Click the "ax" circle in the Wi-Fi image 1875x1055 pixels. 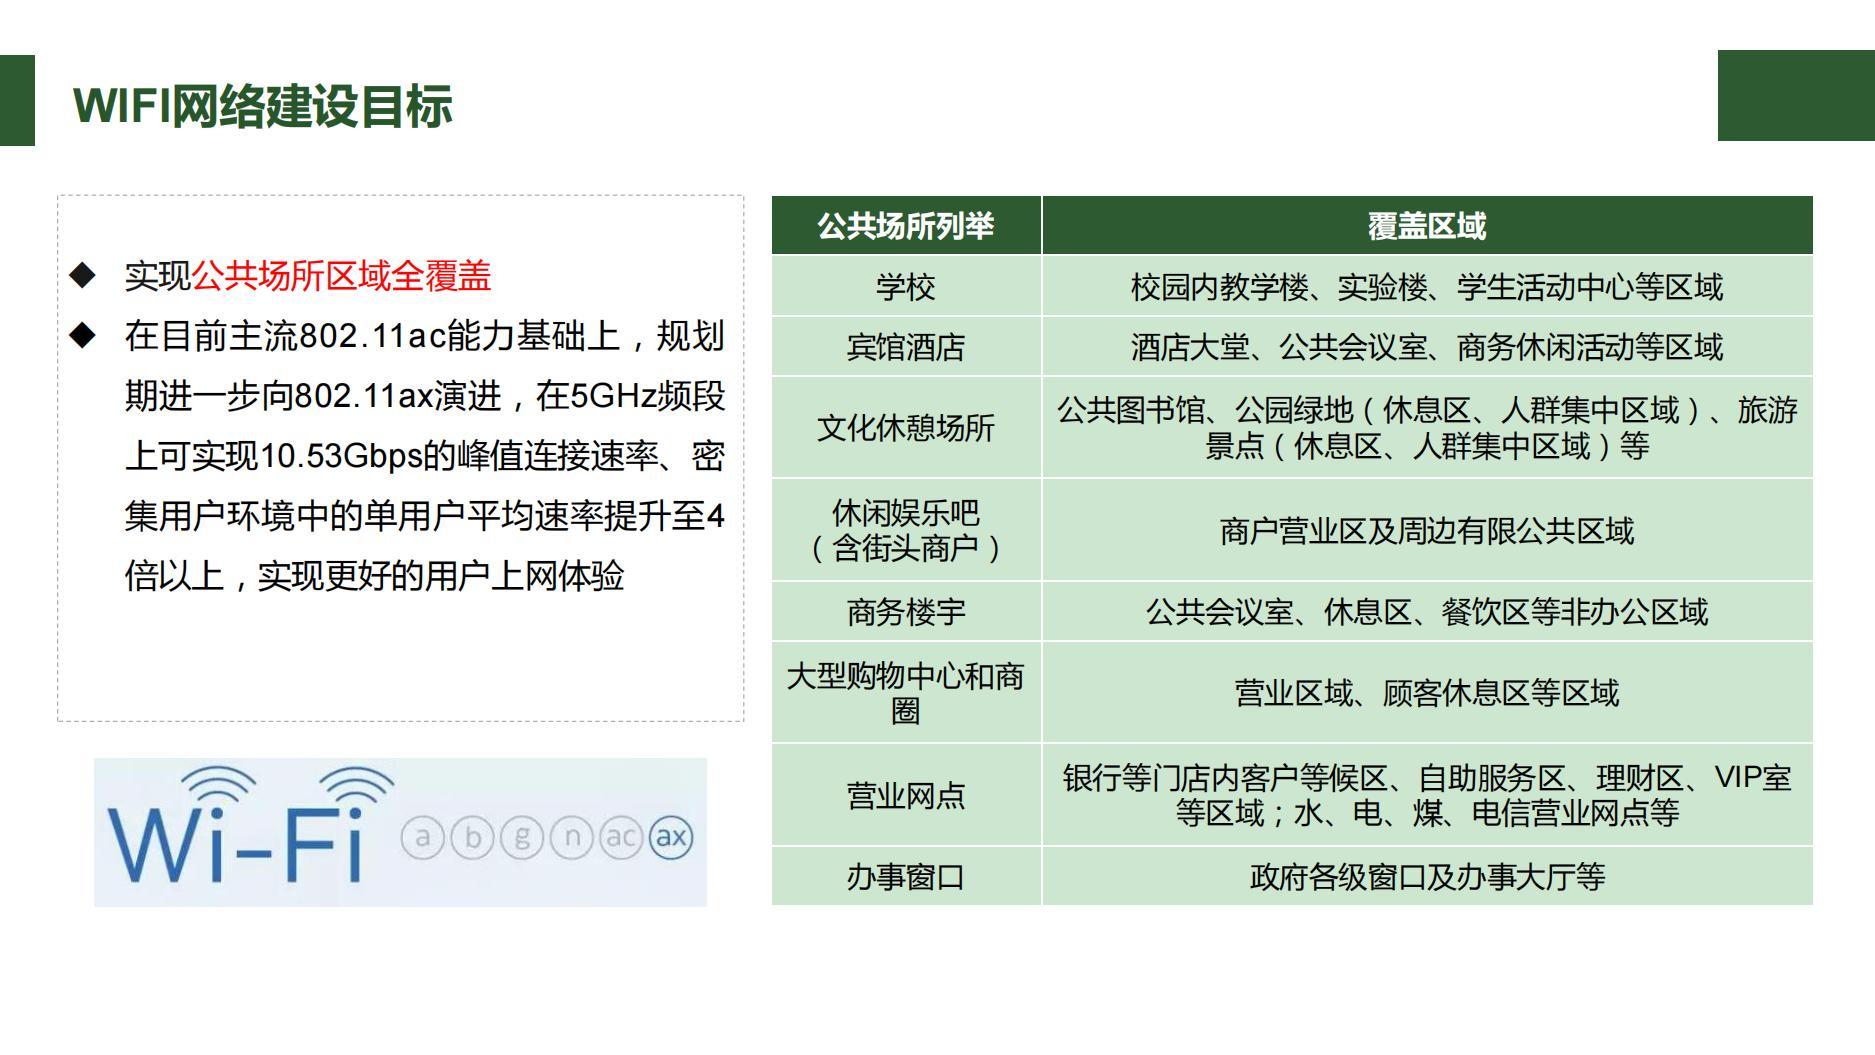coord(671,837)
